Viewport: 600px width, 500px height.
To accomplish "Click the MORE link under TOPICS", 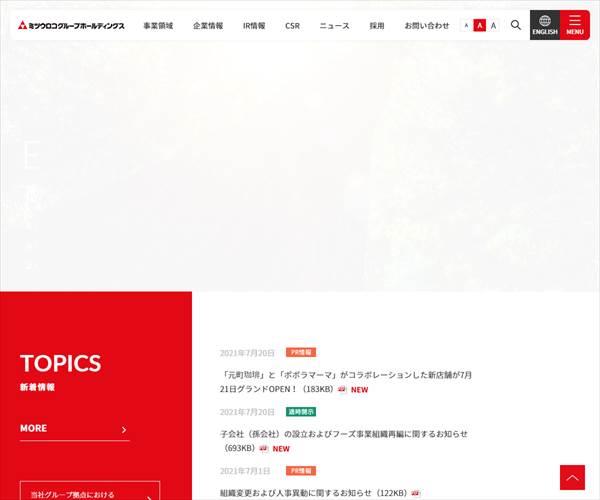I will pos(75,429).
